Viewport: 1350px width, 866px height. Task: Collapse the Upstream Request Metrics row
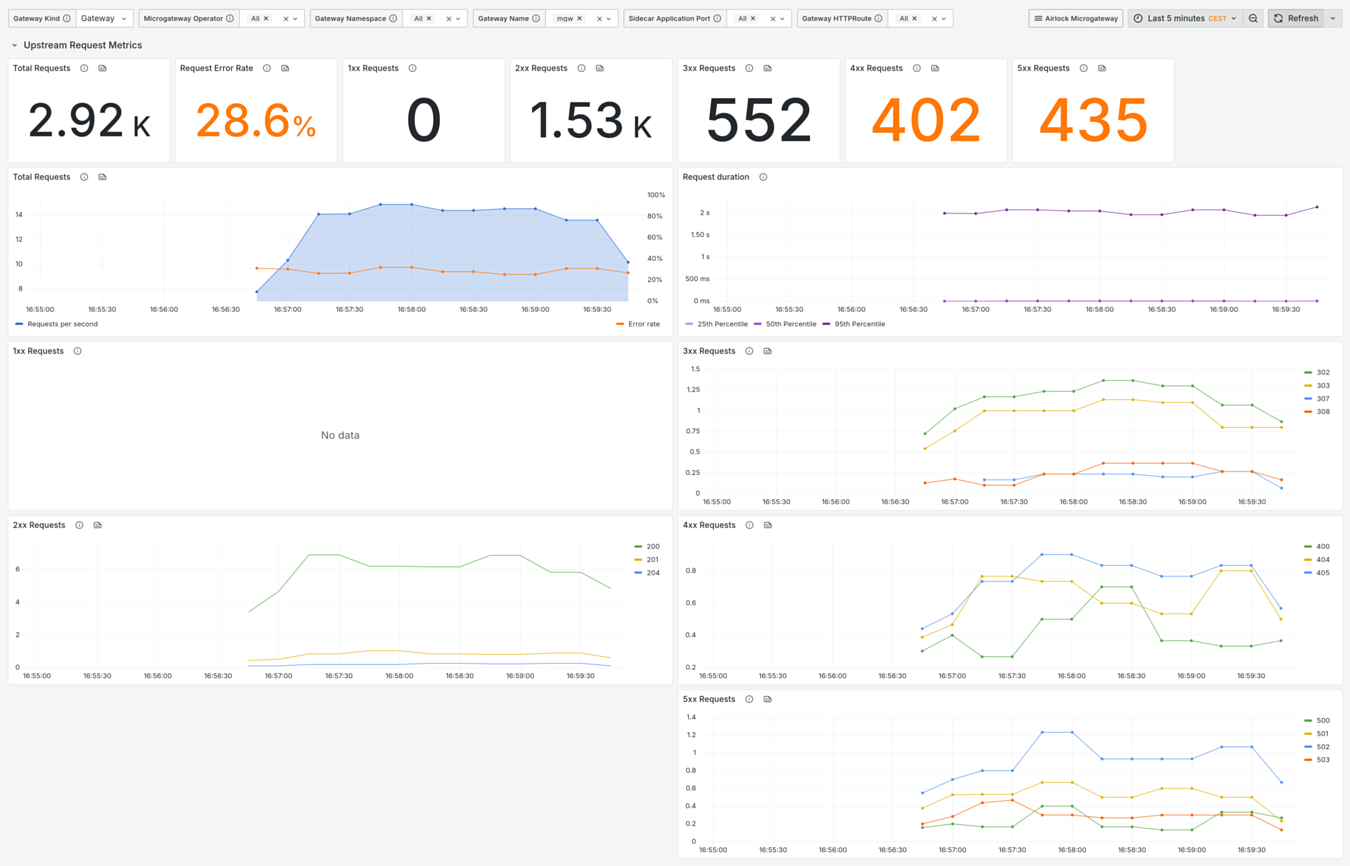point(15,45)
